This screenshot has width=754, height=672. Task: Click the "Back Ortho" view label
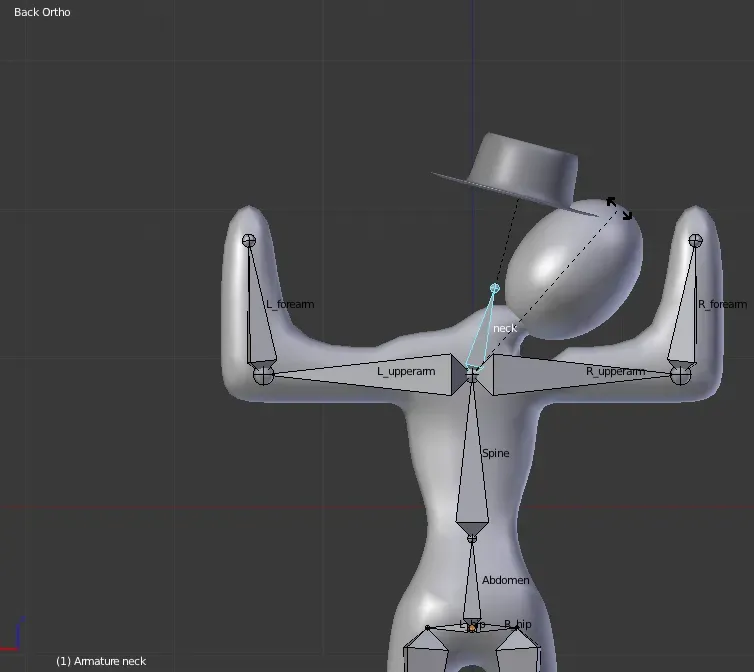[x=42, y=12]
